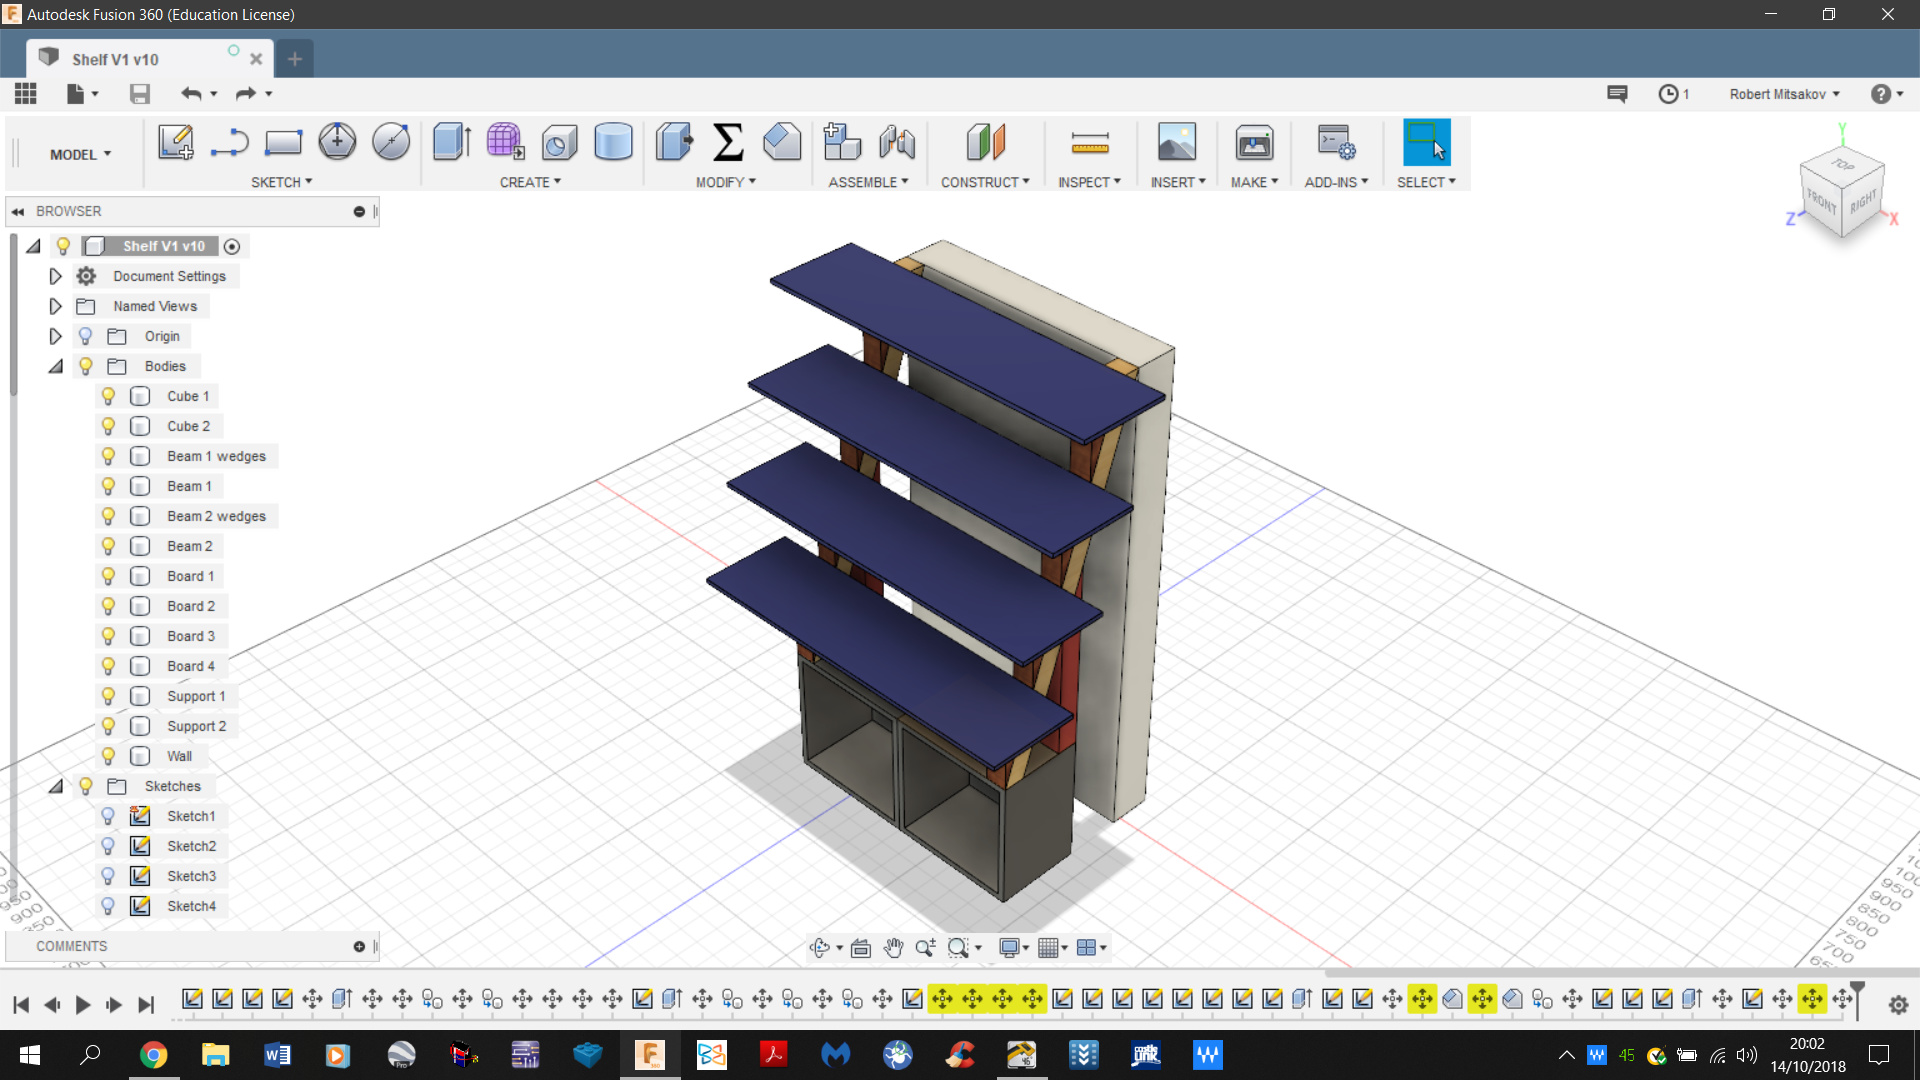Toggle visibility of Cube 1 body

tap(108, 396)
